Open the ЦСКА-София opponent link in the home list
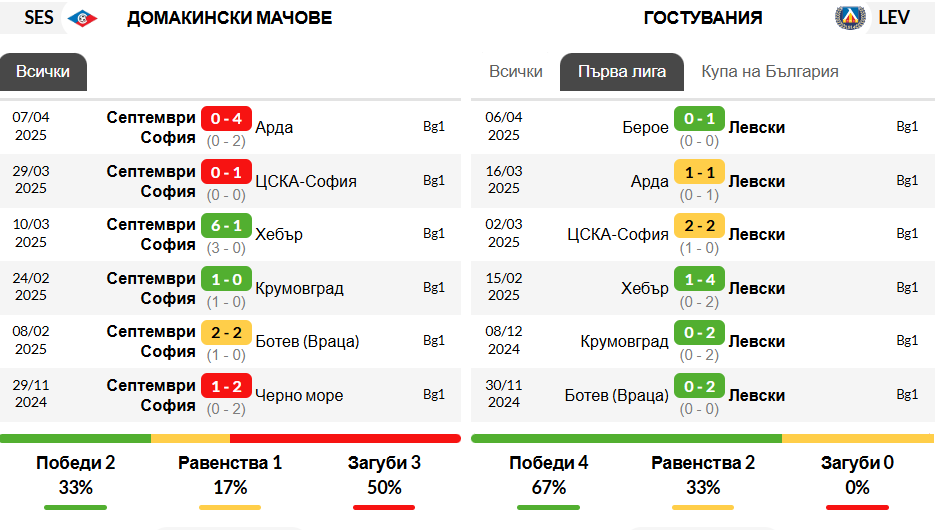The height and width of the screenshot is (530, 936). (306, 181)
